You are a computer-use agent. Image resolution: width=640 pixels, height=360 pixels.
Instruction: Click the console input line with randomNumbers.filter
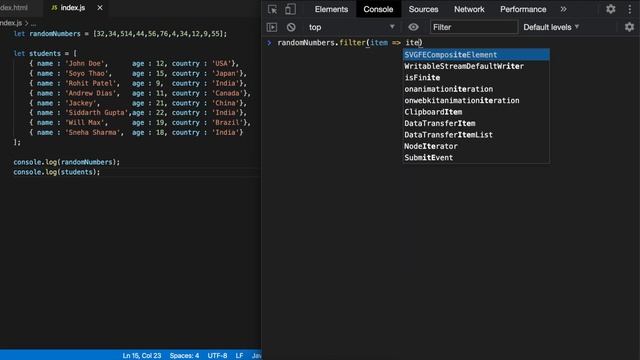pos(350,42)
